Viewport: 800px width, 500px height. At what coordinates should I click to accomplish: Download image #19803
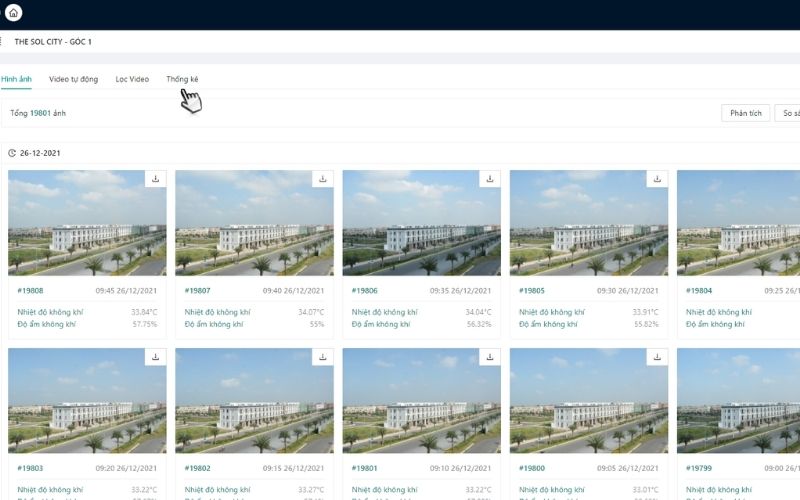156,357
